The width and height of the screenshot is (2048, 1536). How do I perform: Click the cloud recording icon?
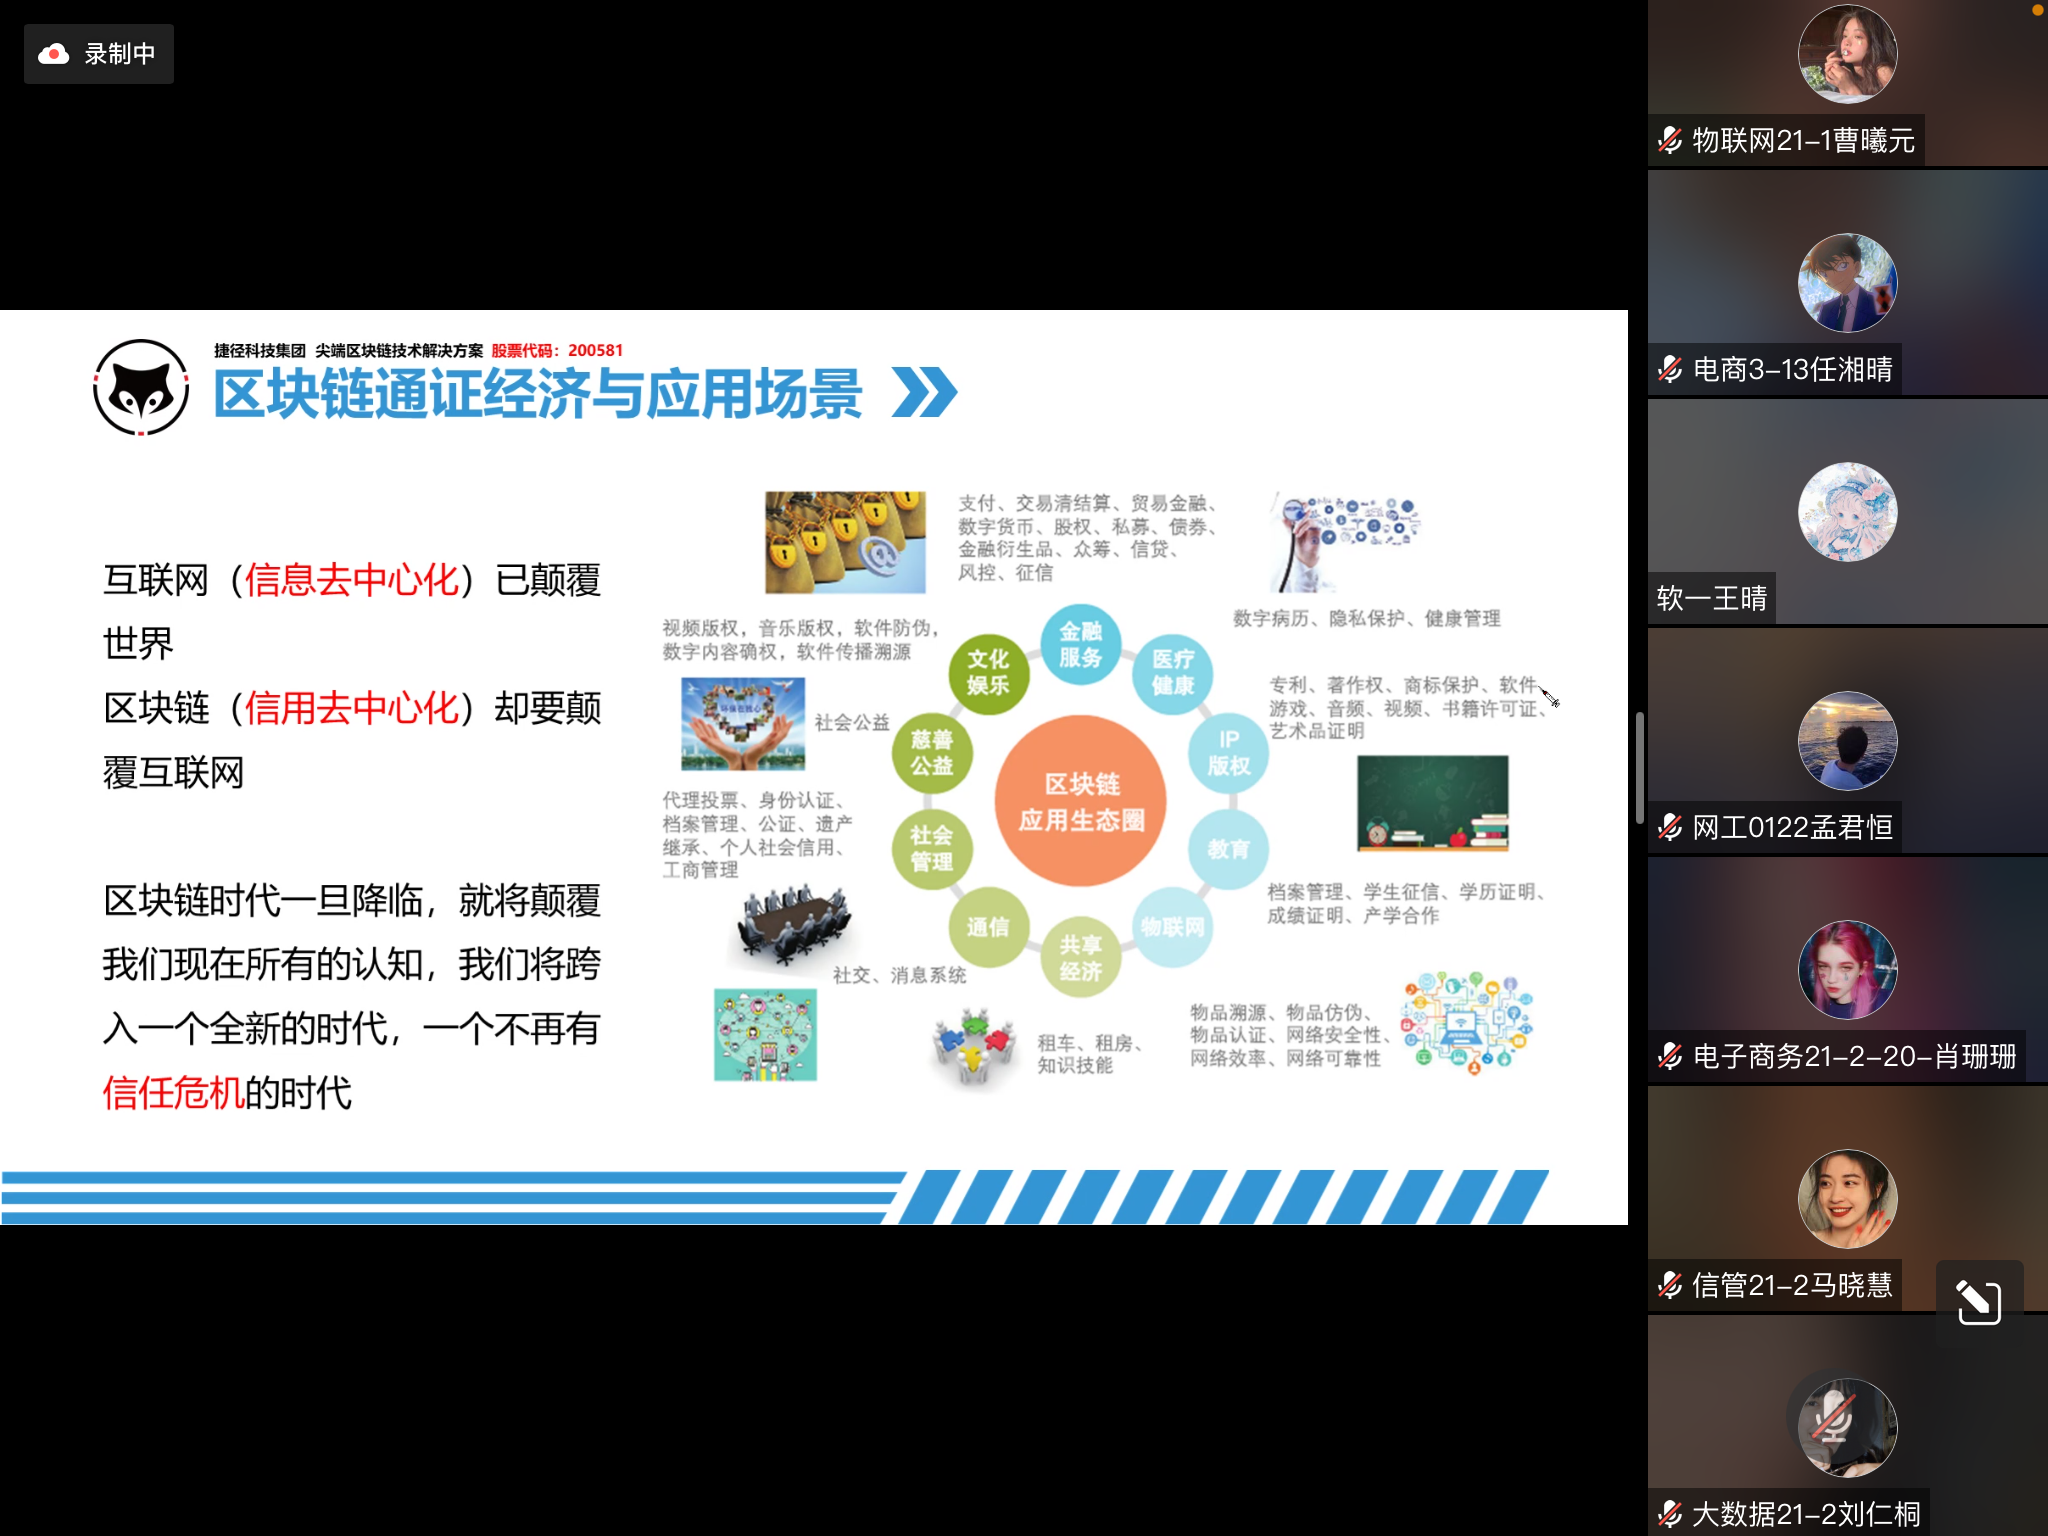53,54
